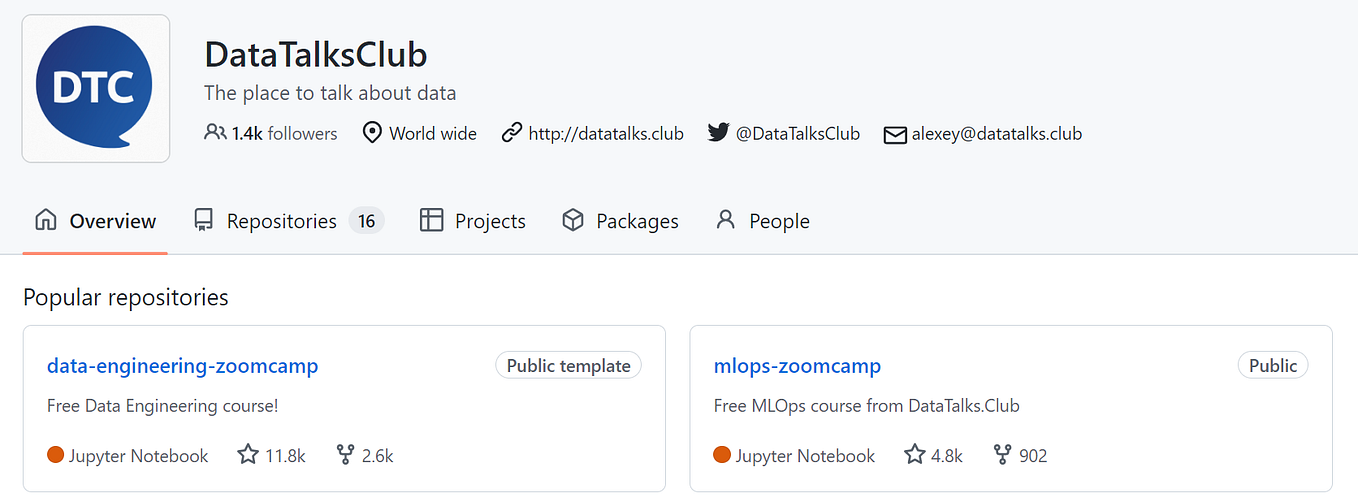Click the star icon on mlops-zoomcamp
Viewport: 1358px width, 502px height.
pyautogui.click(x=914, y=455)
